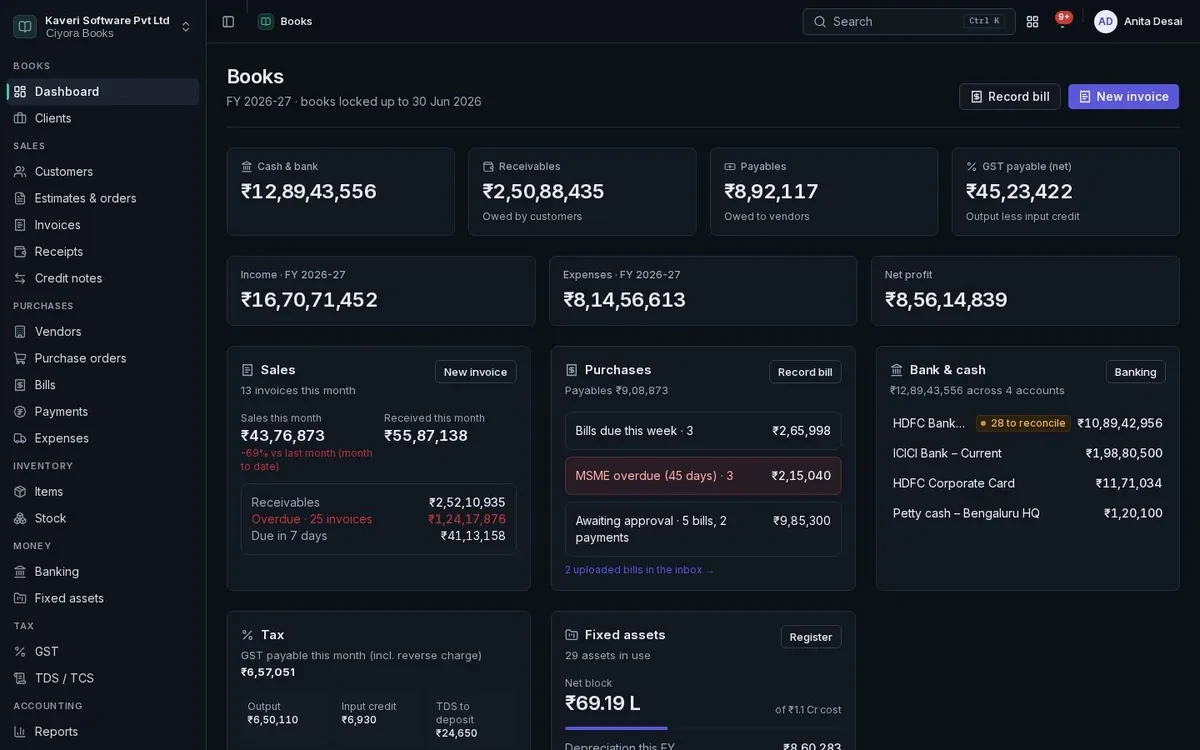Go to Customers page
The width and height of the screenshot is (1200, 750).
point(103,172)
